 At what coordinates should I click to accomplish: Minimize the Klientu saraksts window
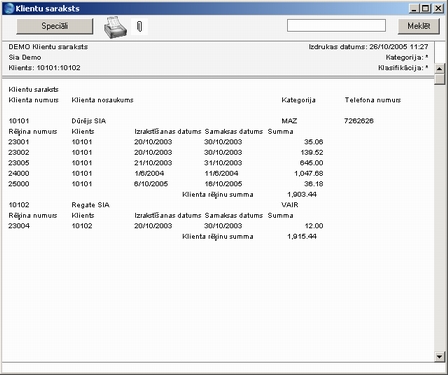[414, 8]
